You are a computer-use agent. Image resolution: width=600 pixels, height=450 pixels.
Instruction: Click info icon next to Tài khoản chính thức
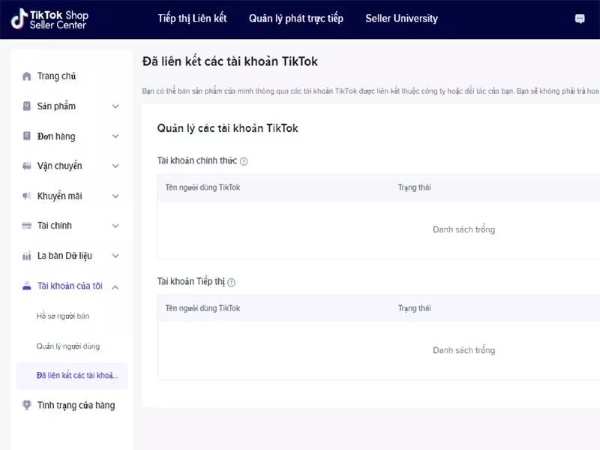pos(244,161)
